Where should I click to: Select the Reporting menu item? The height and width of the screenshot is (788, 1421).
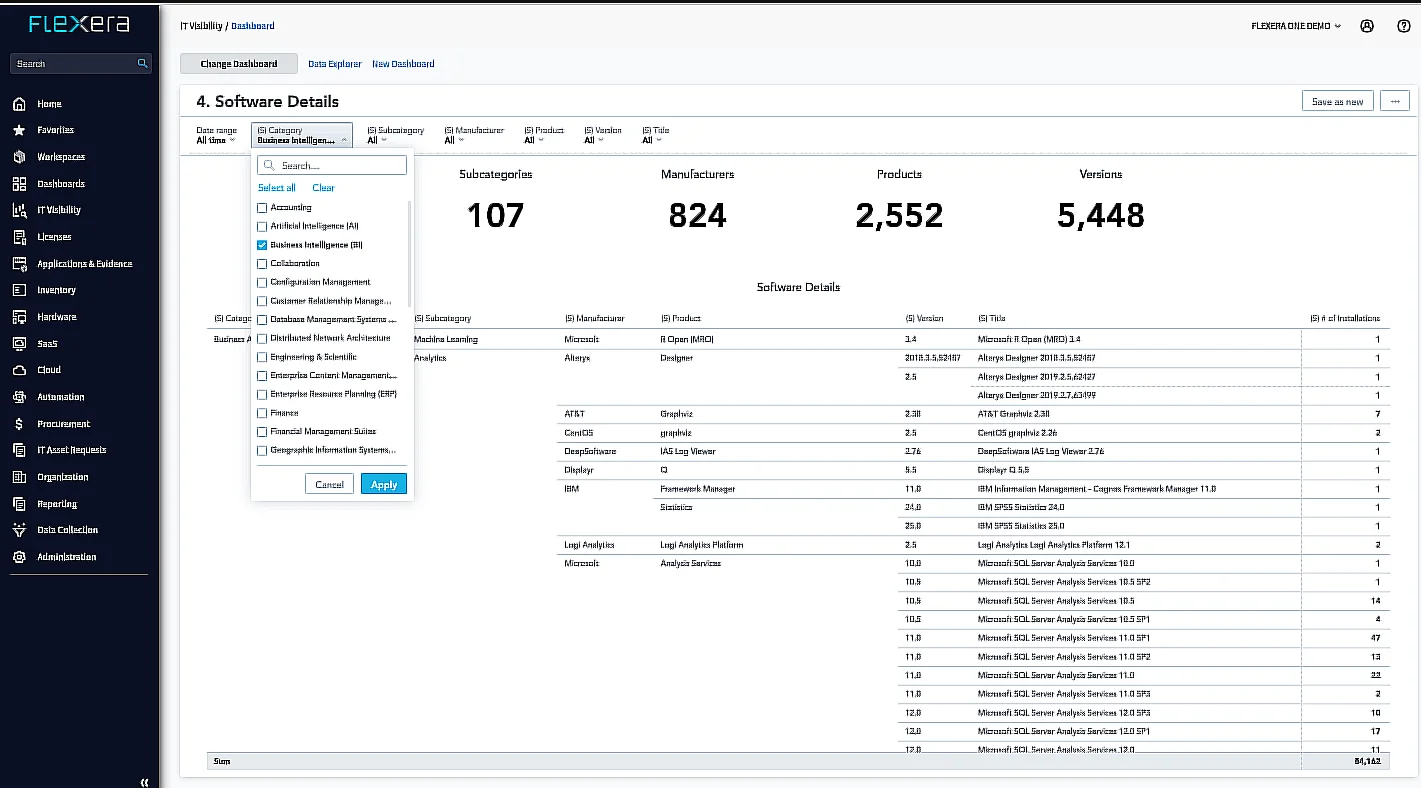coord(57,504)
